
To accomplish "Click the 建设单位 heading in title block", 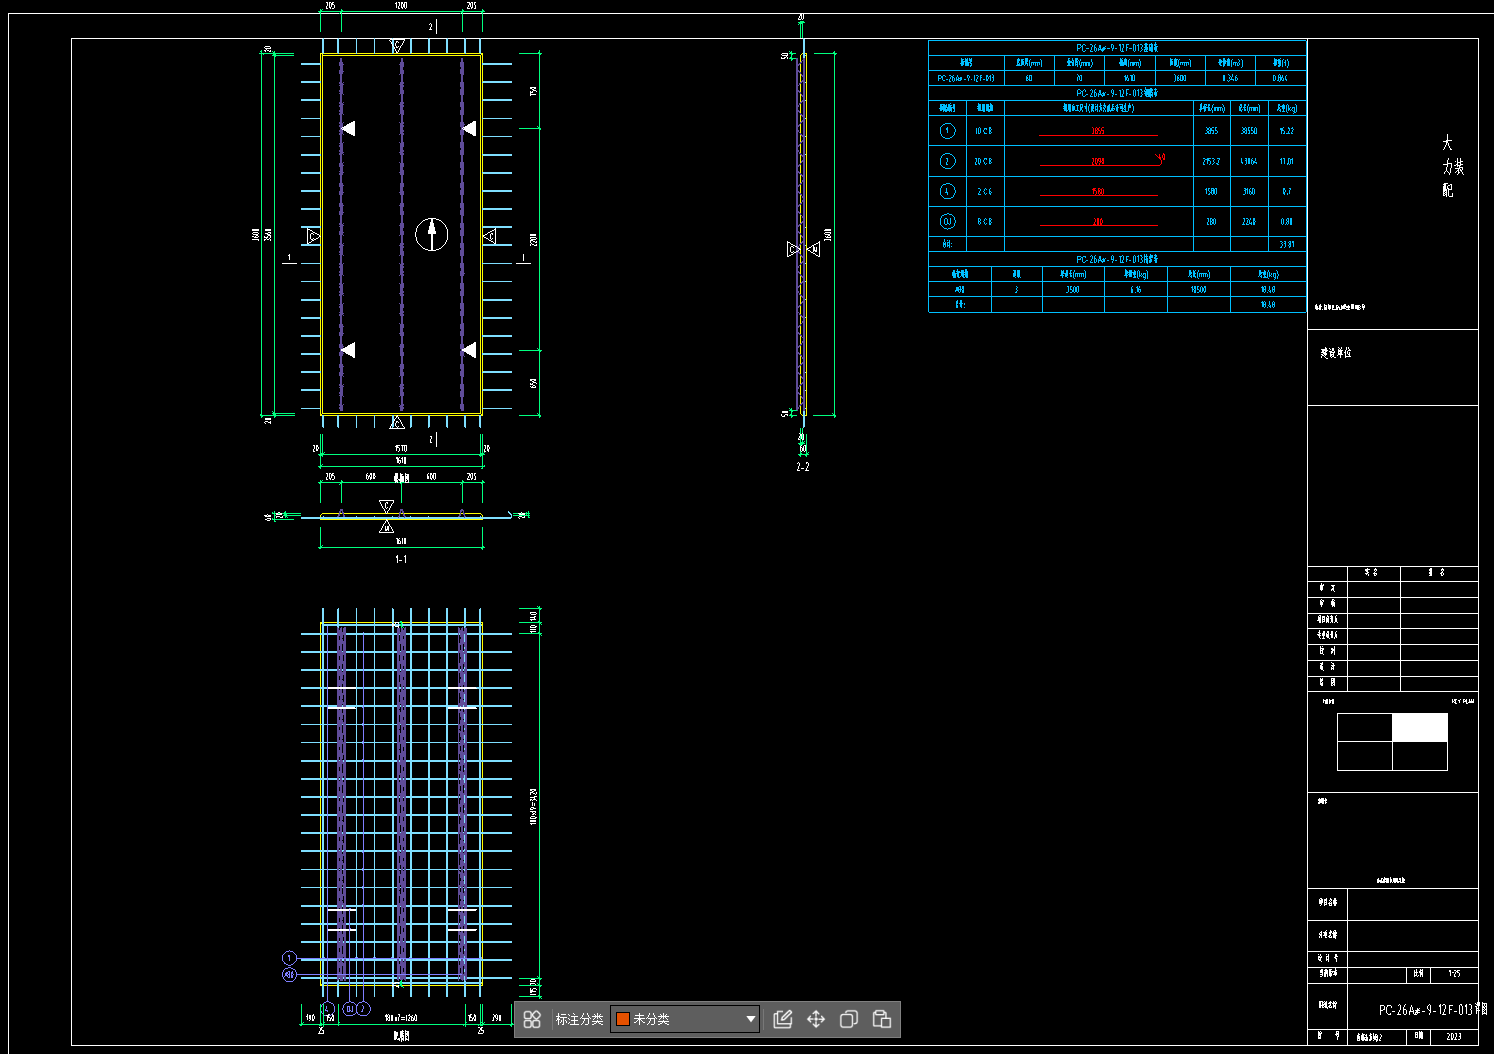I will 1335,353.
